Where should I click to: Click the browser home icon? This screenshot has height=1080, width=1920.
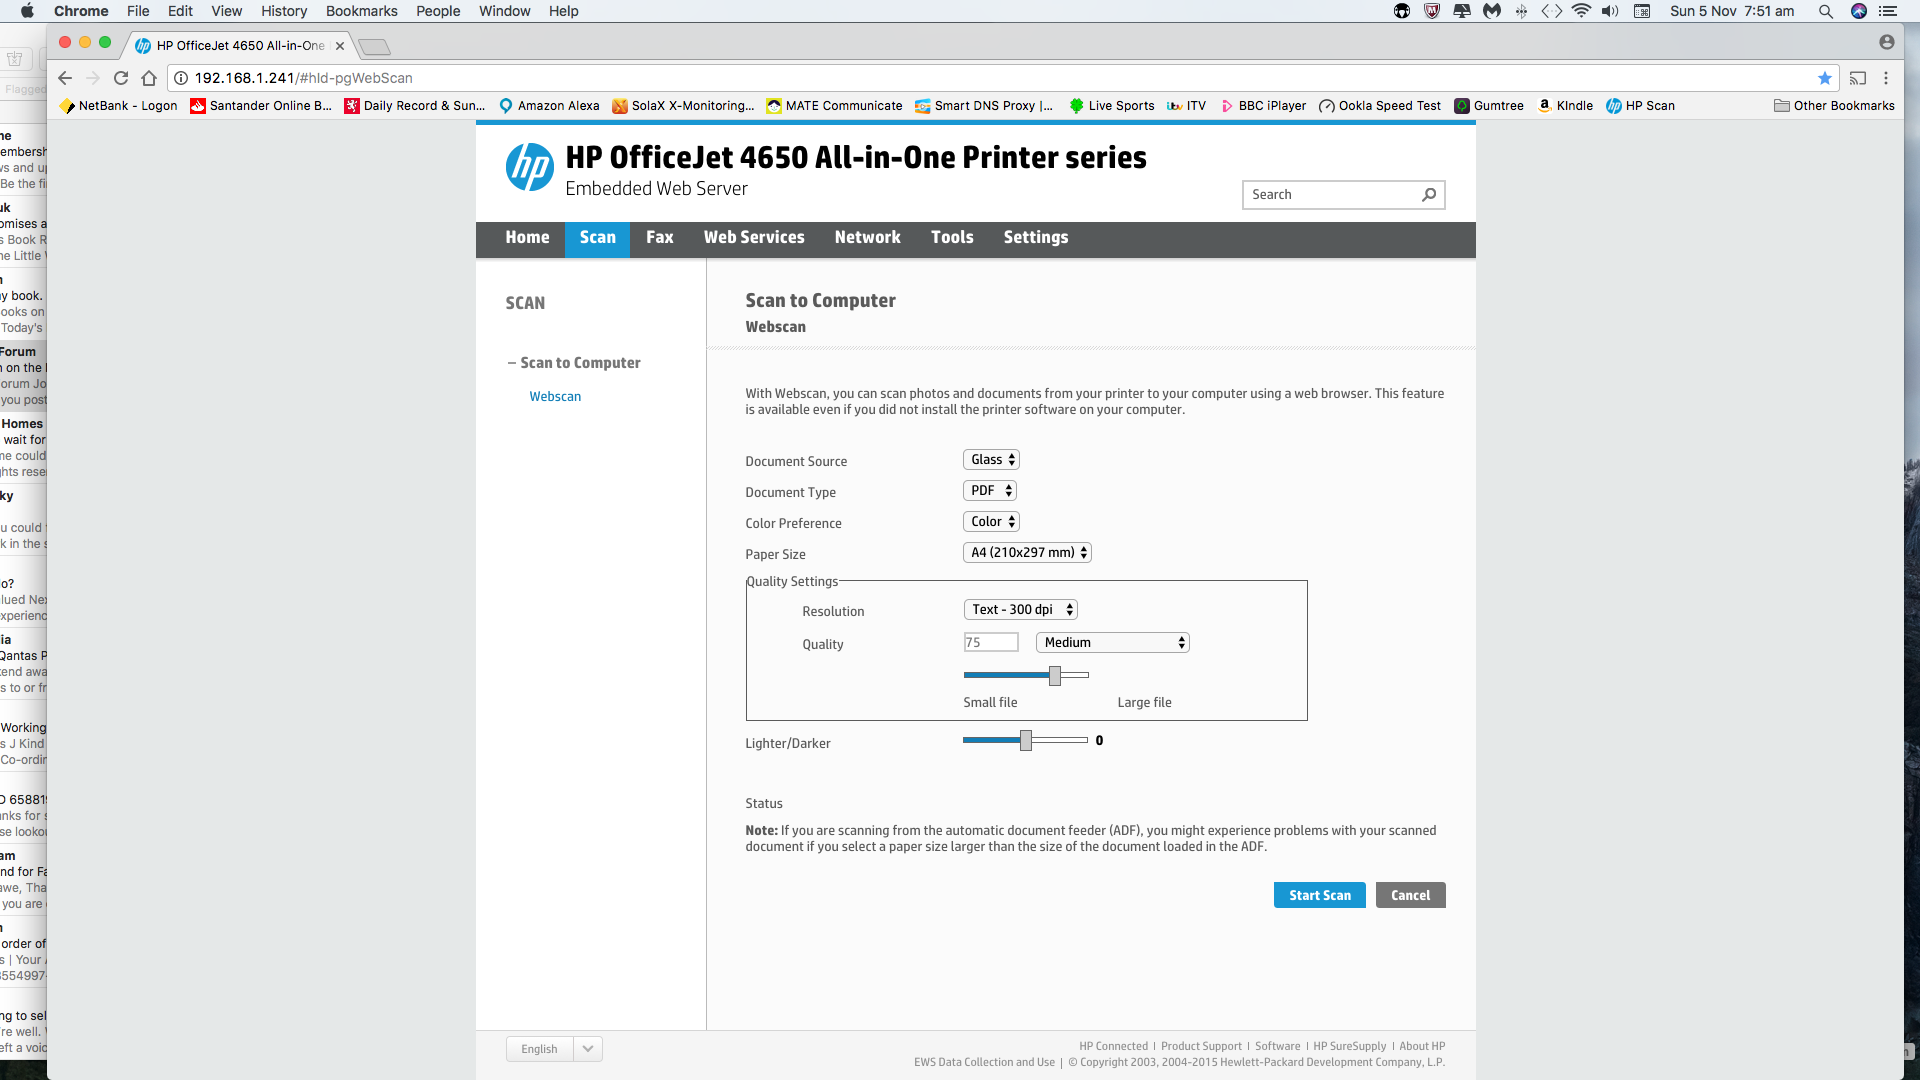149,78
